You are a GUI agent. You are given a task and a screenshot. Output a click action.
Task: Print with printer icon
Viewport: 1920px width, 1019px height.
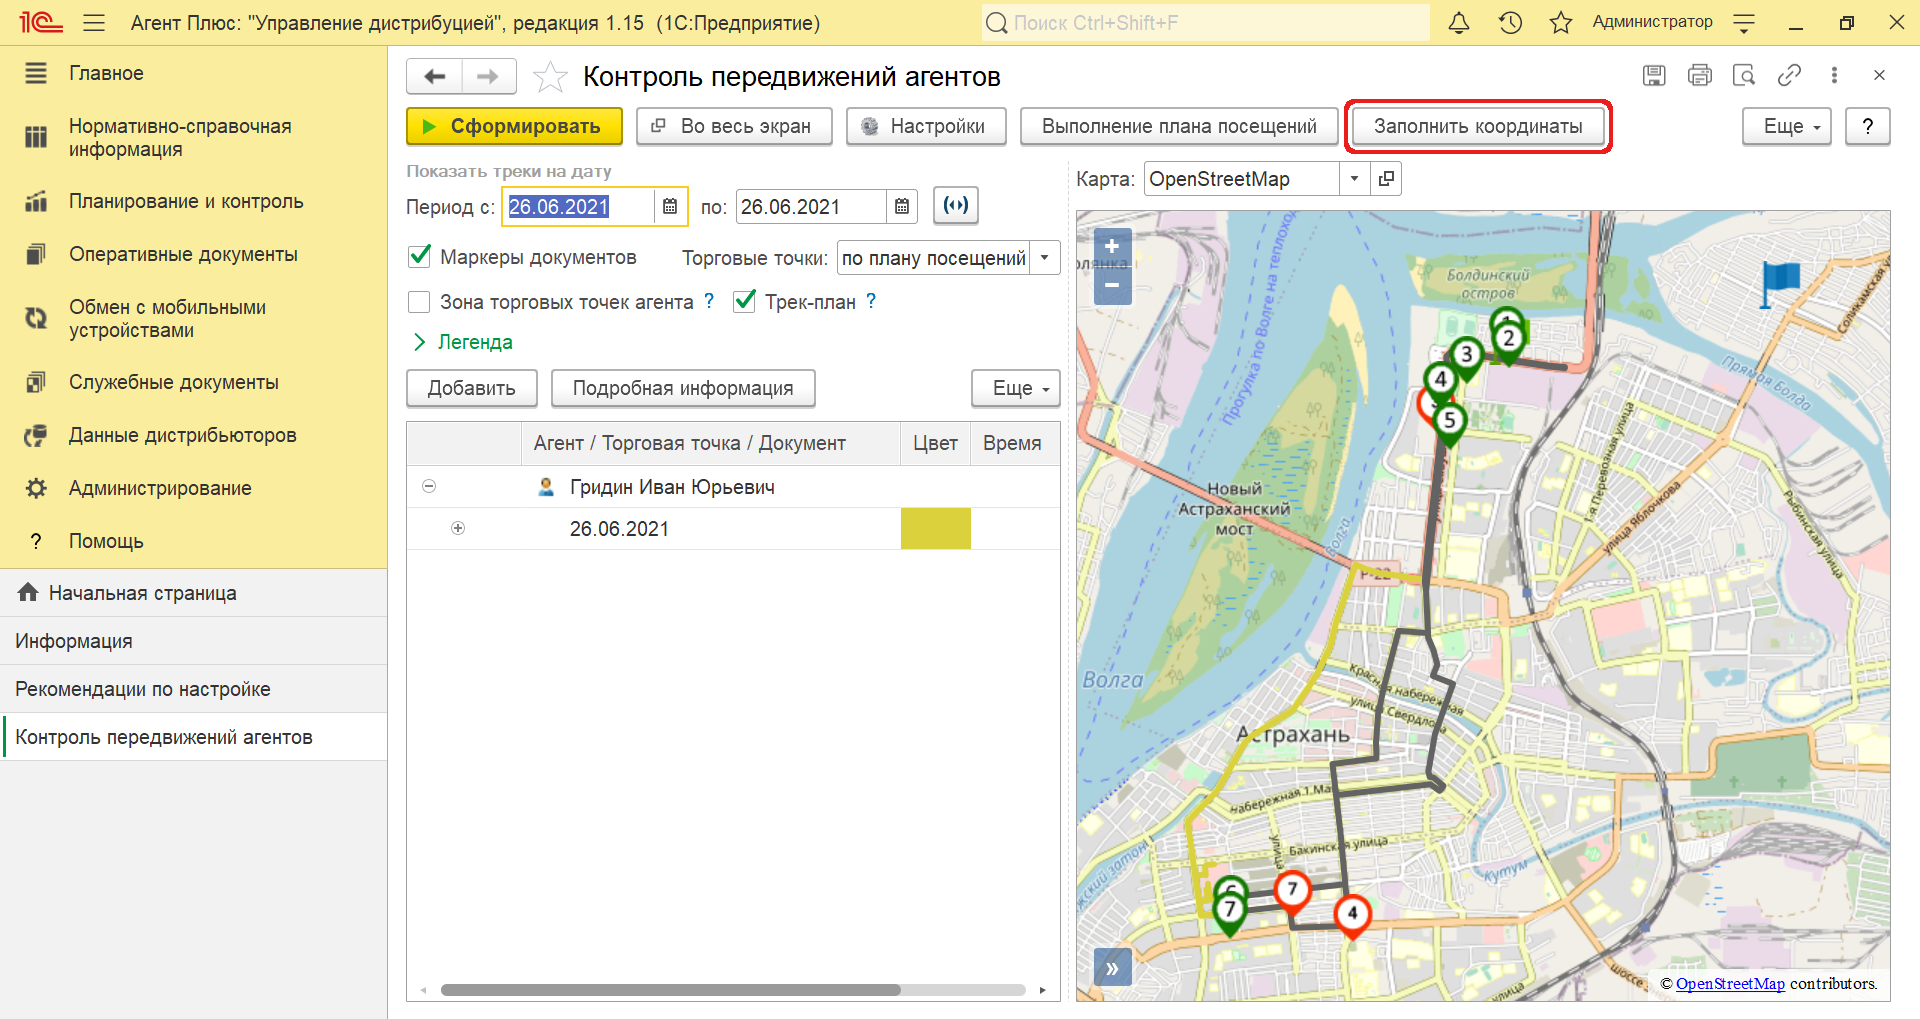point(1699,75)
